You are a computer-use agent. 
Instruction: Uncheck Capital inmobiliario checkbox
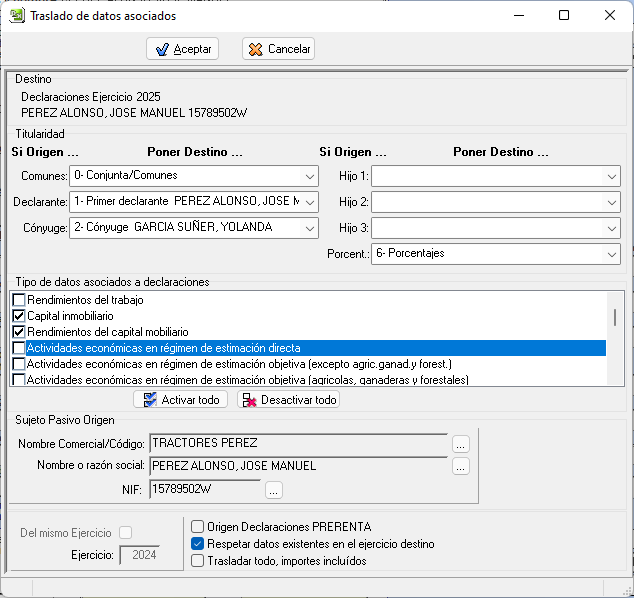pos(18,316)
